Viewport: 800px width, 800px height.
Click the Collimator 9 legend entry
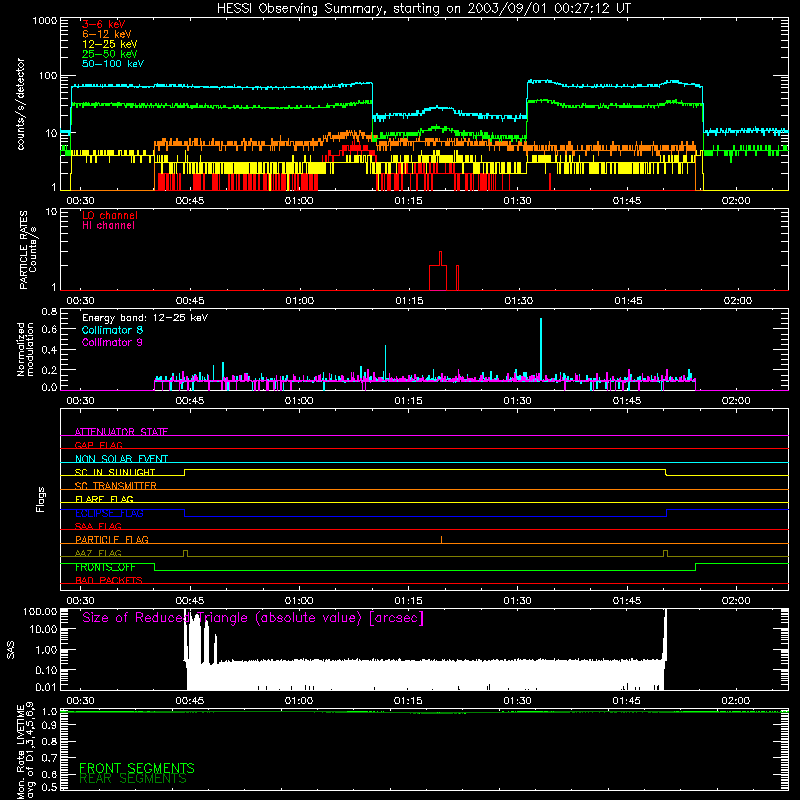click(112, 342)
